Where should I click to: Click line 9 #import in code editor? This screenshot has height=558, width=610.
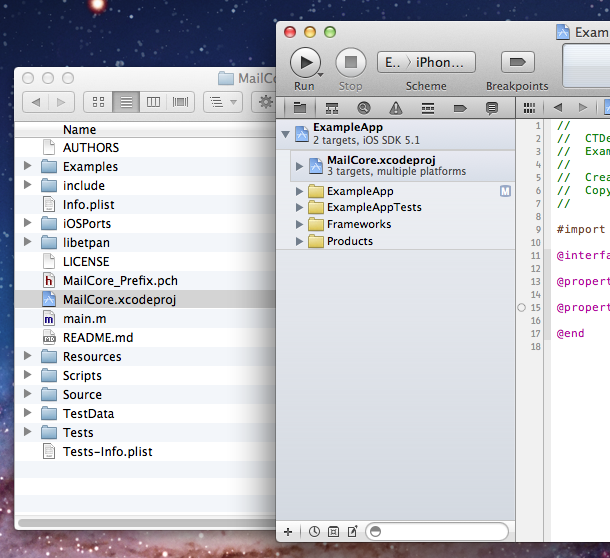(580, 229)
